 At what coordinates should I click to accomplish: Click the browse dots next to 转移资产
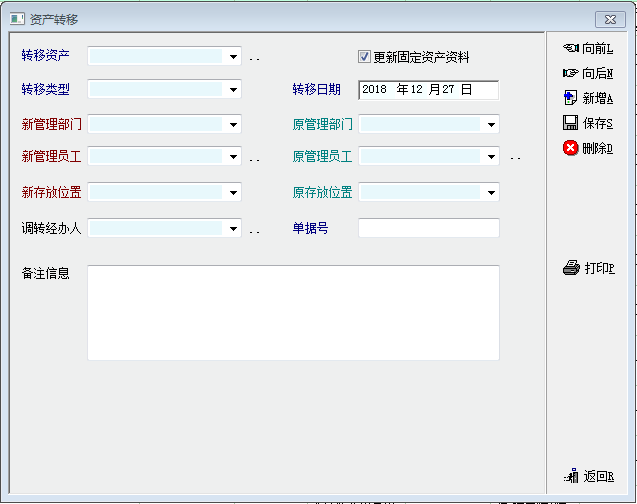pyautogui.click(x=254, y=59)
